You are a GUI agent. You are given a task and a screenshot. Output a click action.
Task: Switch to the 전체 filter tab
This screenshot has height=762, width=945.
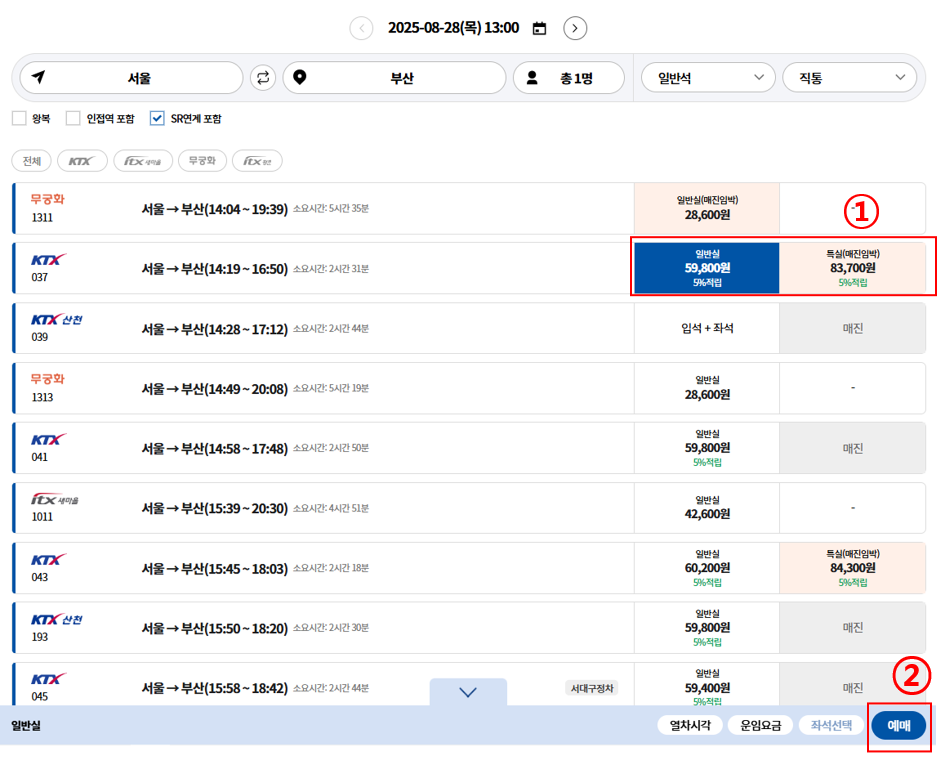(31, 160)
